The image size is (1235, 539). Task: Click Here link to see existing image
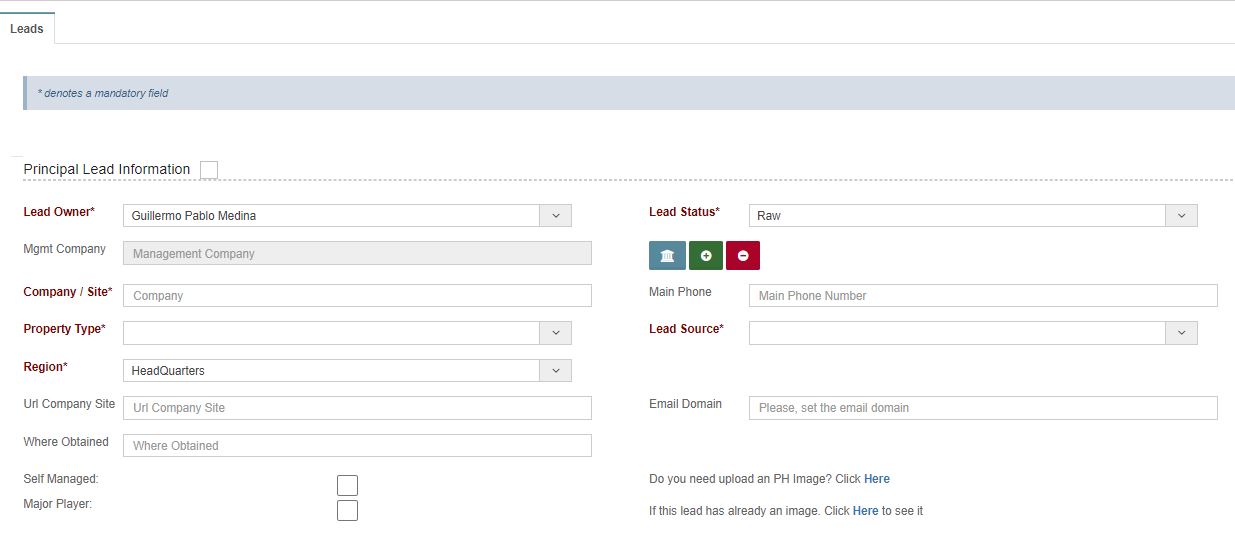(865, 511)
